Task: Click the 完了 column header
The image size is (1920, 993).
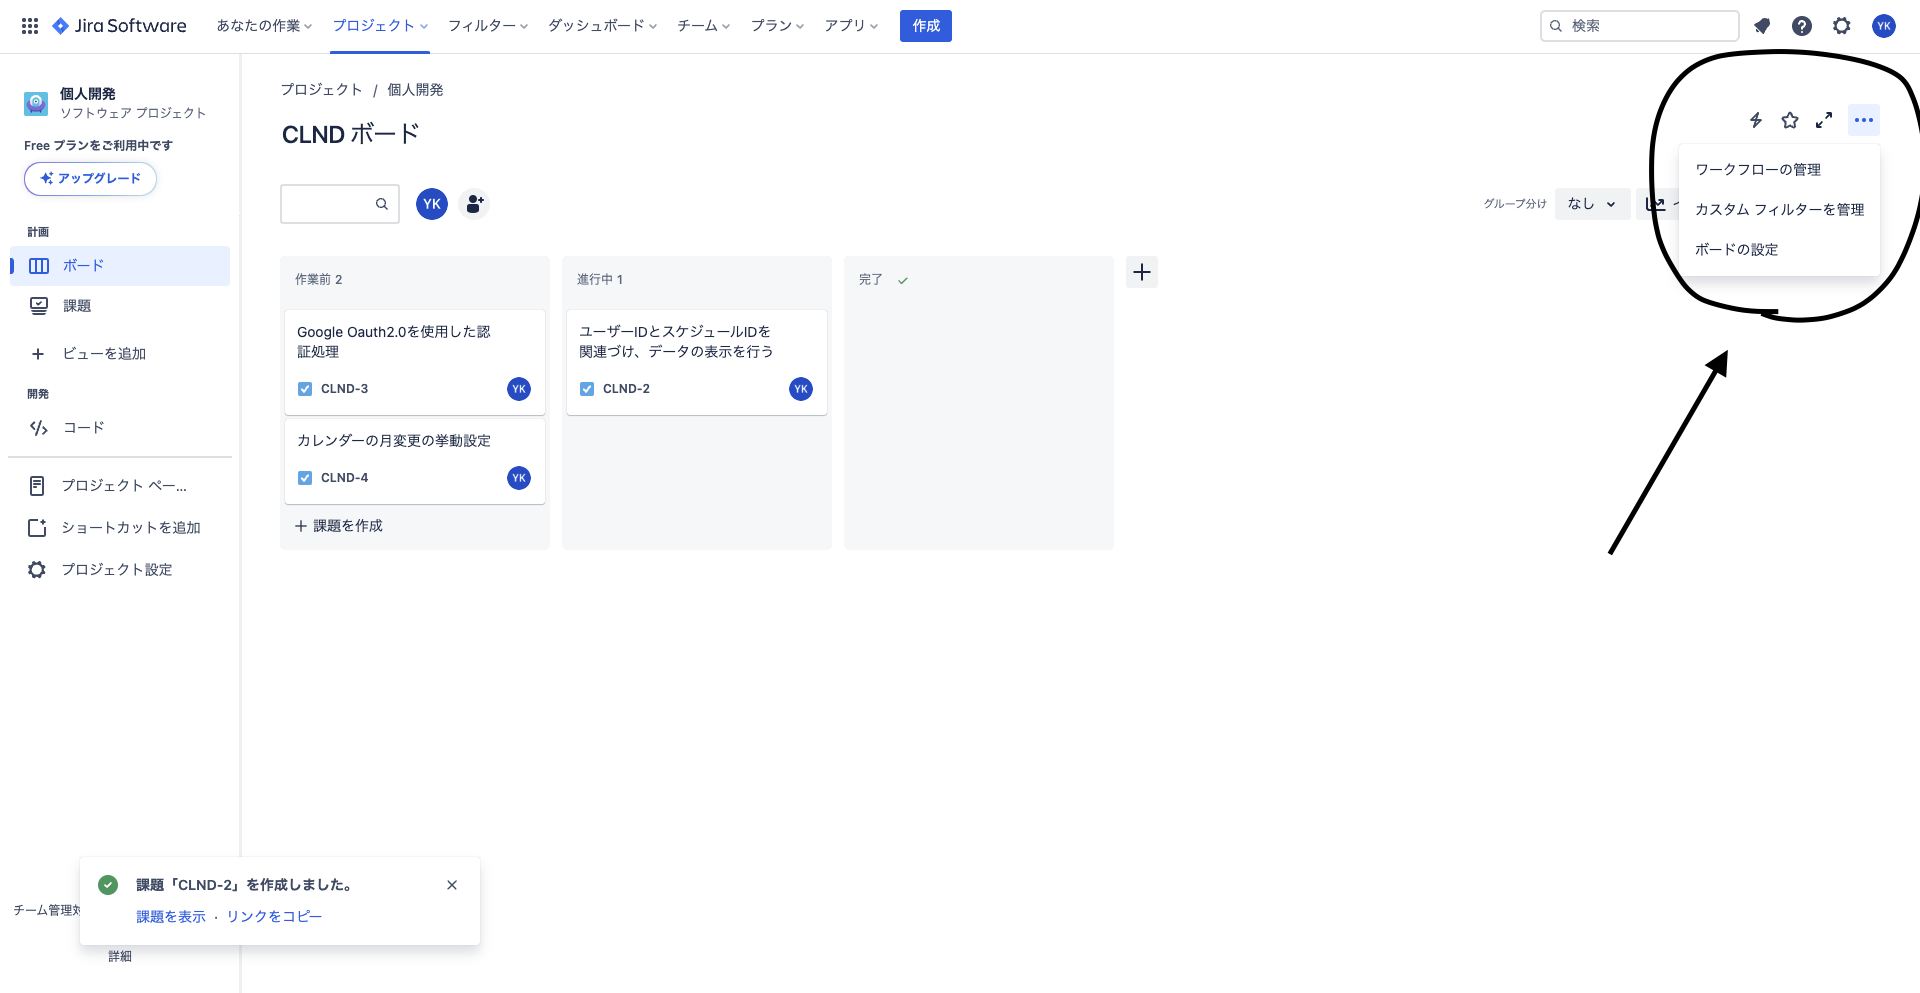Action: point(871,280)
